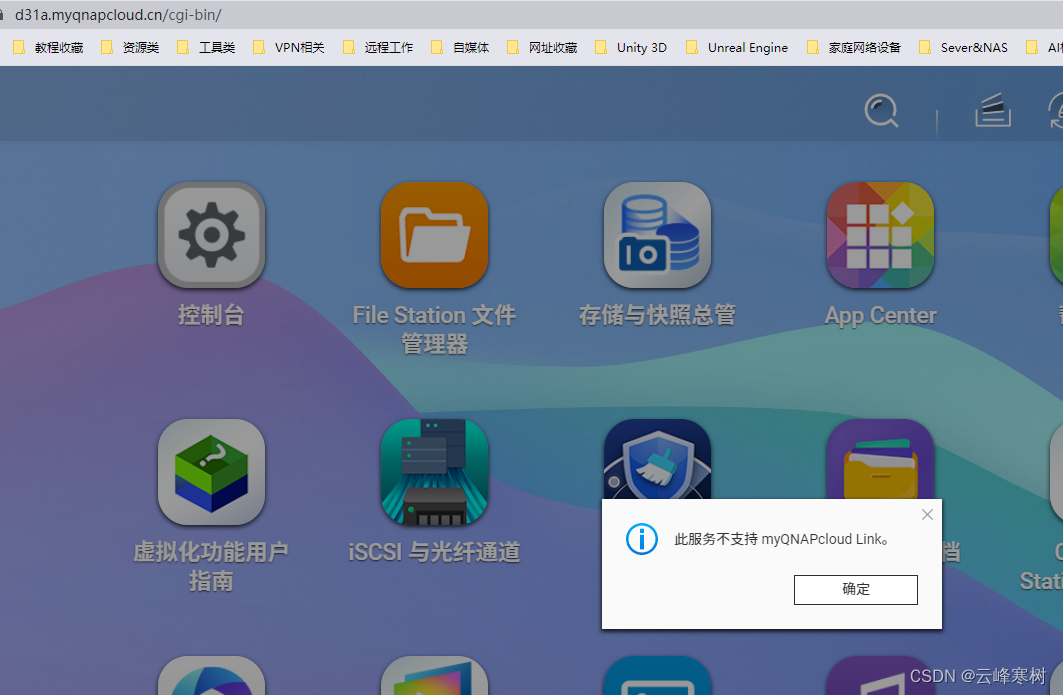Open the 工具类 bookmark folder
This screenshot has width=1063, height=695.
coord(206,47)
